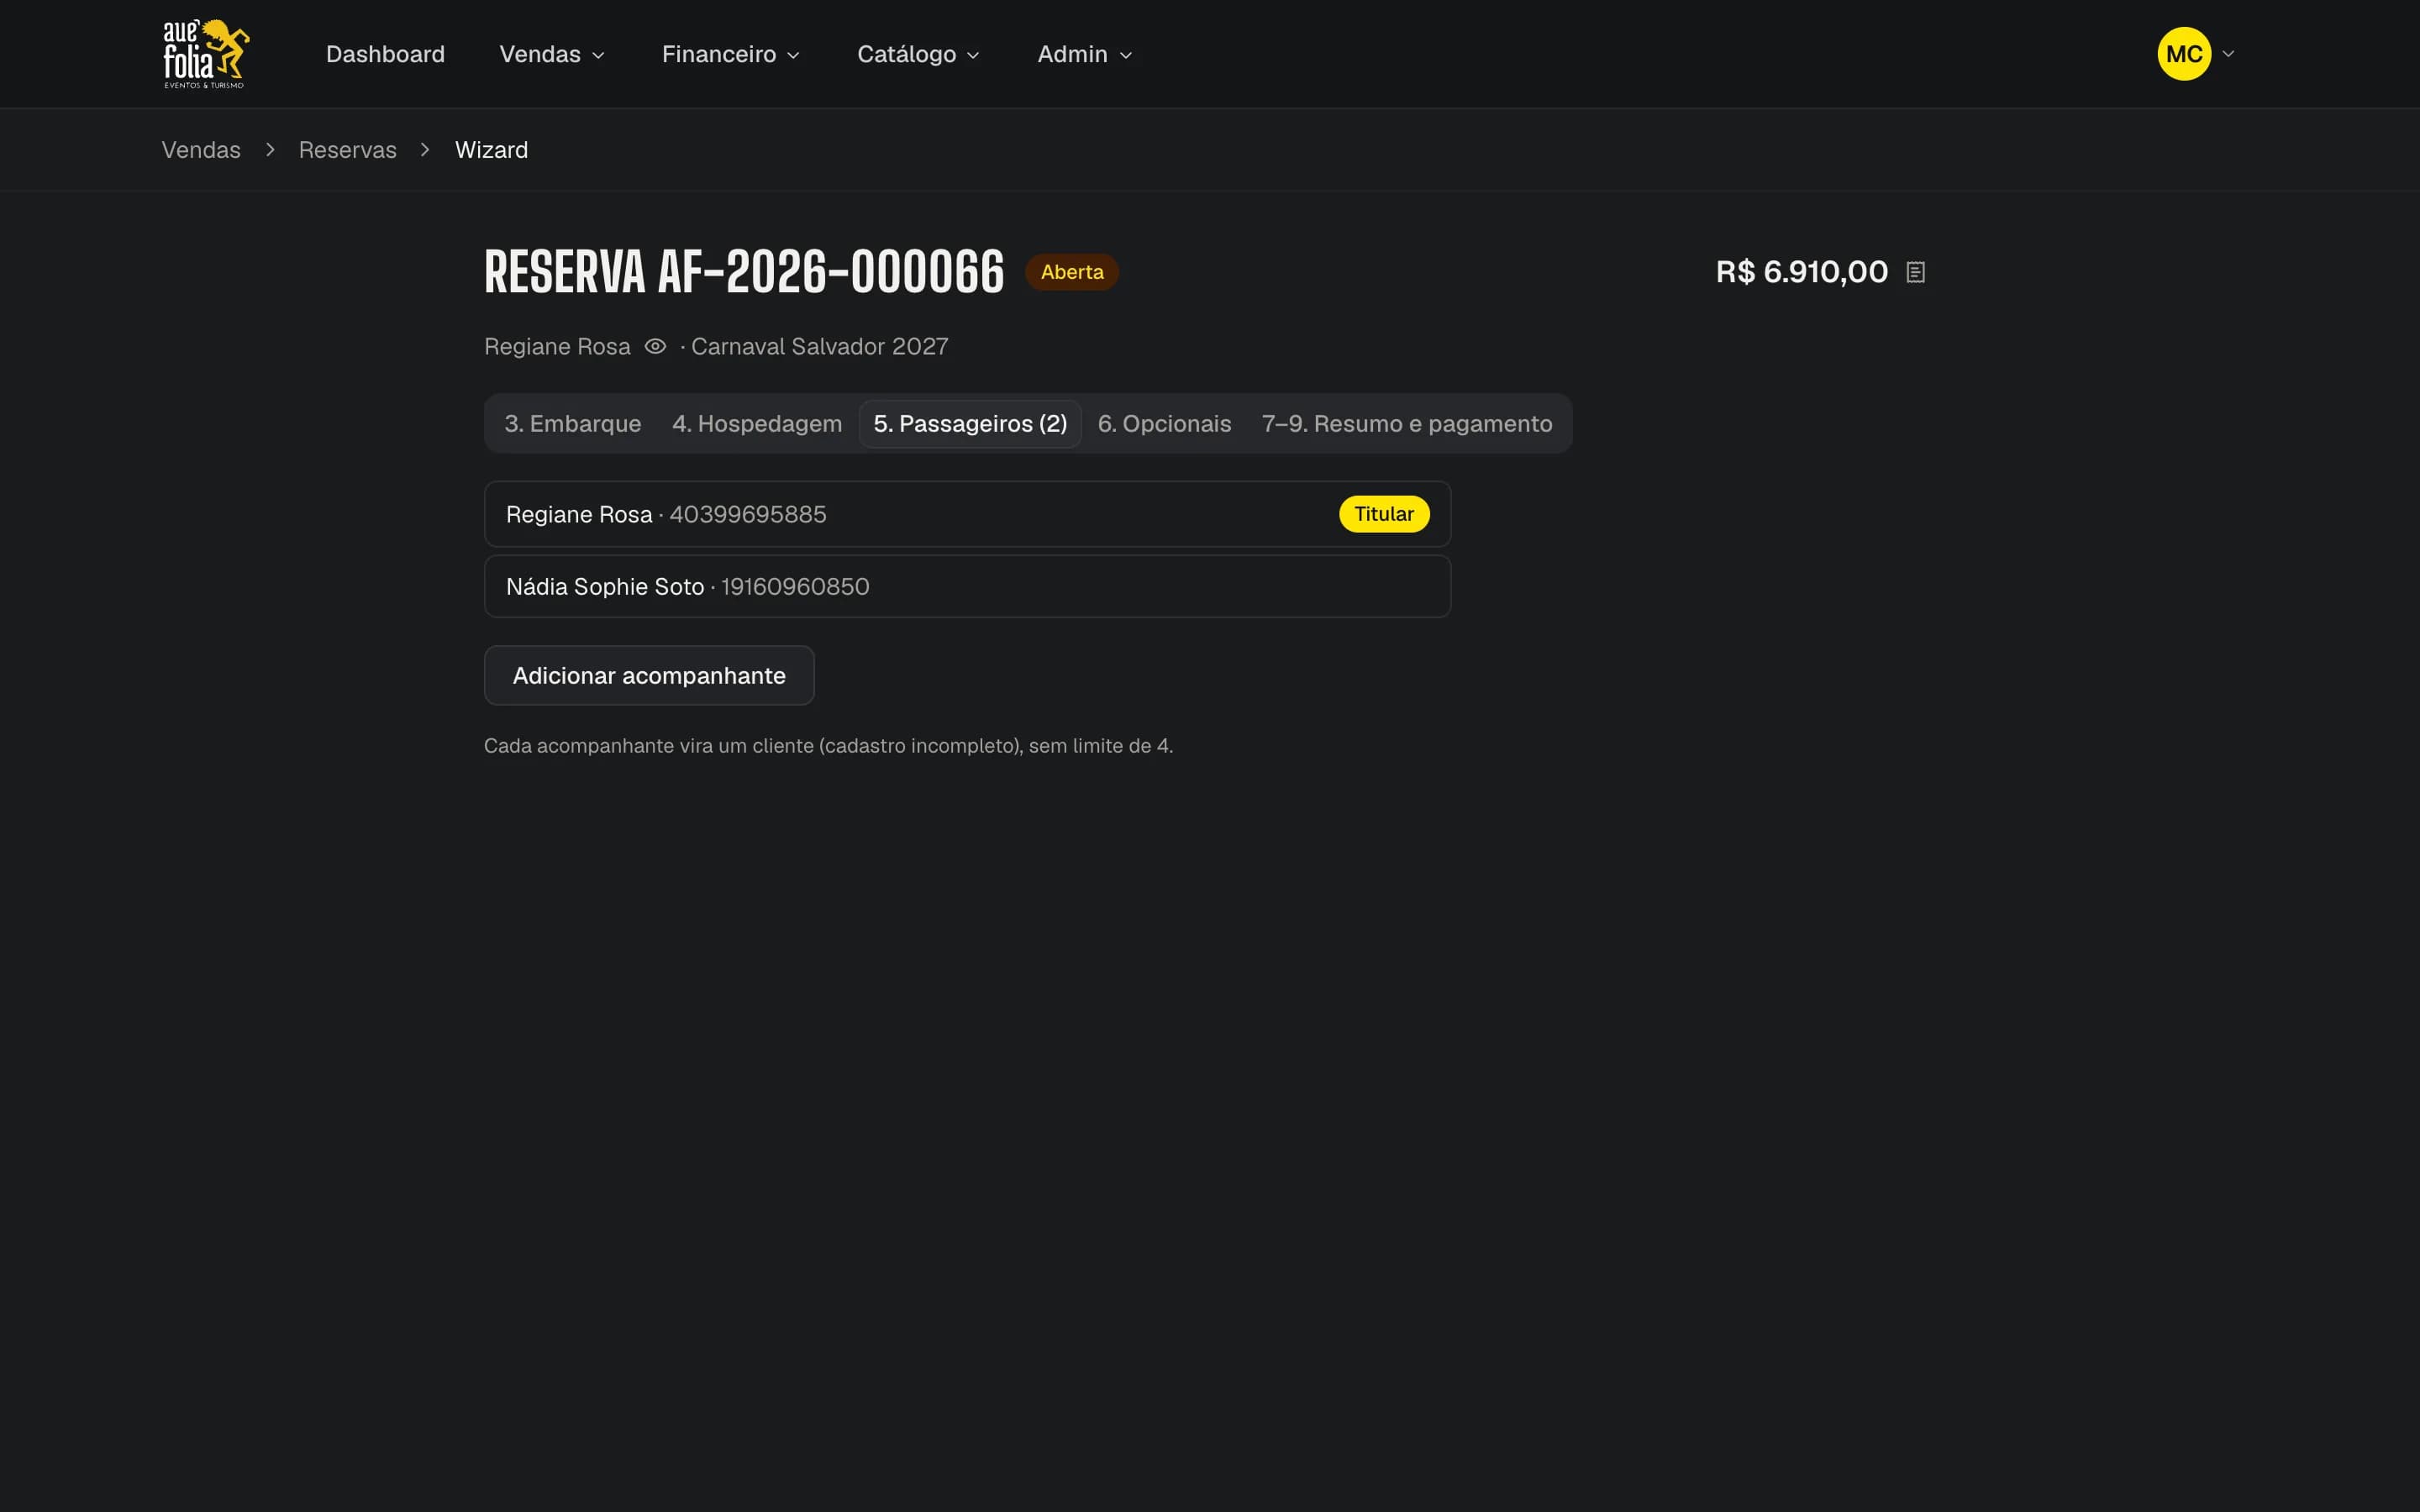Screen dimensions: 2420x1512
Task: Click the client name Regiane Rosa subtitle
Action: [x=557, y=346]
